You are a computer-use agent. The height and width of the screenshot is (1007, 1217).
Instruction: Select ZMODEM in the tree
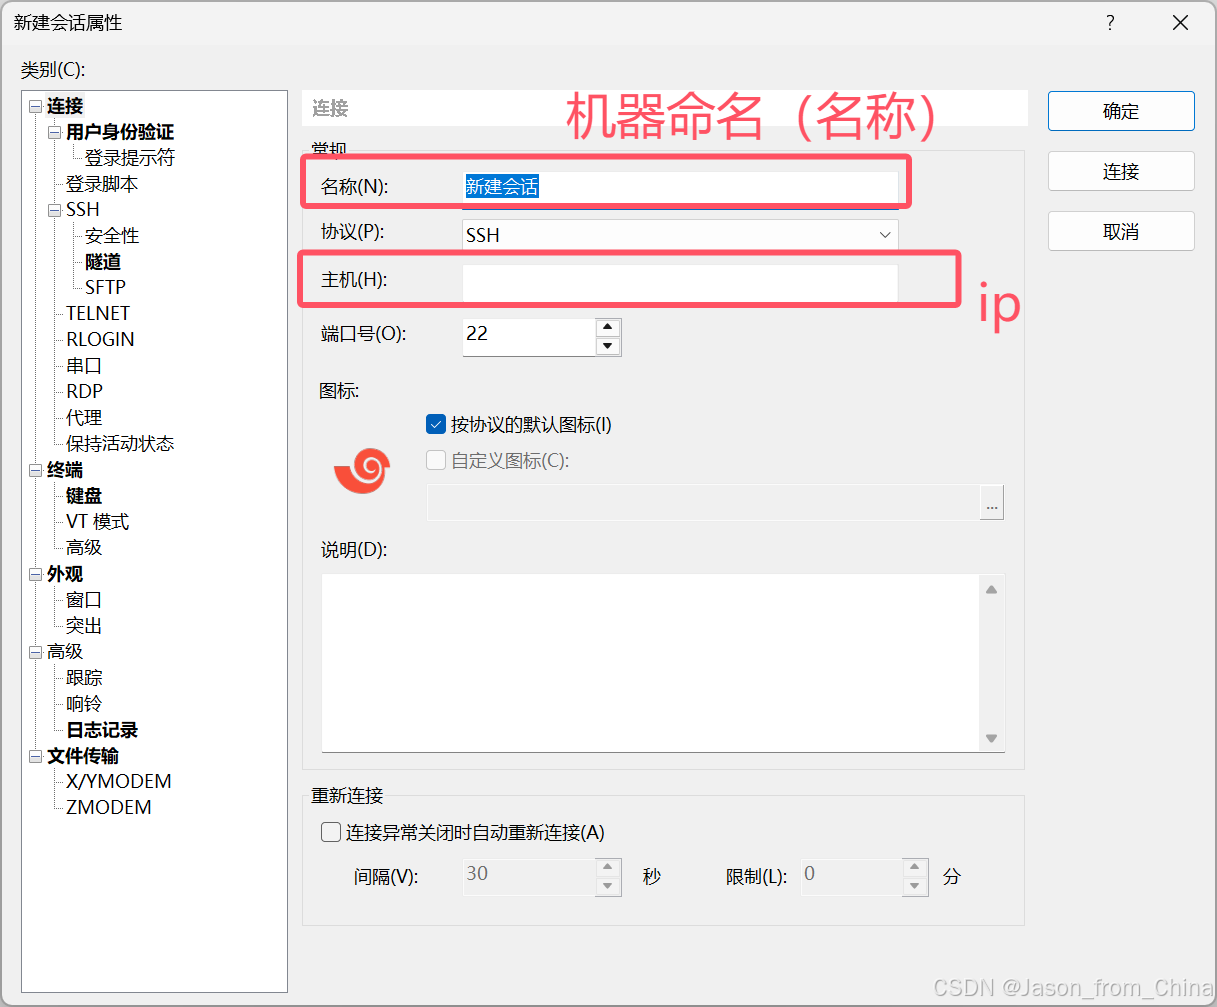(109, 807)
